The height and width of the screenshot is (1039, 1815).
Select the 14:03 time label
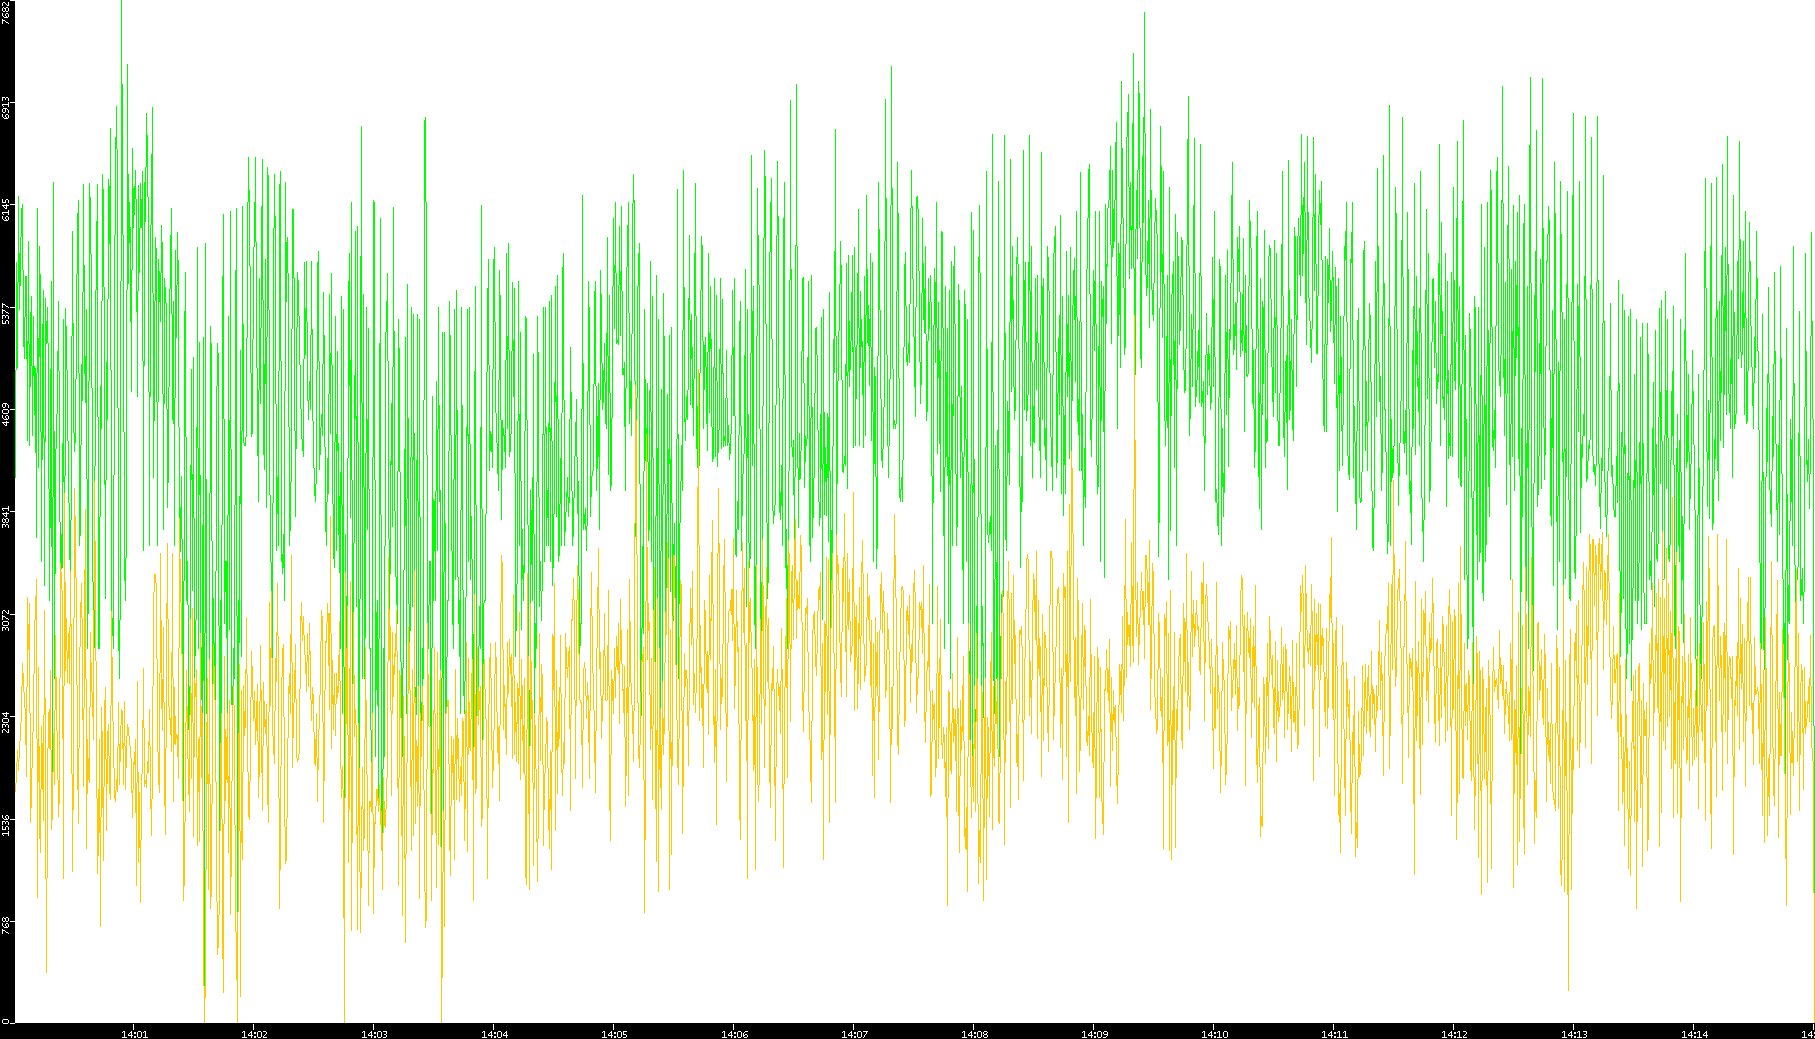click(375, 1034)
